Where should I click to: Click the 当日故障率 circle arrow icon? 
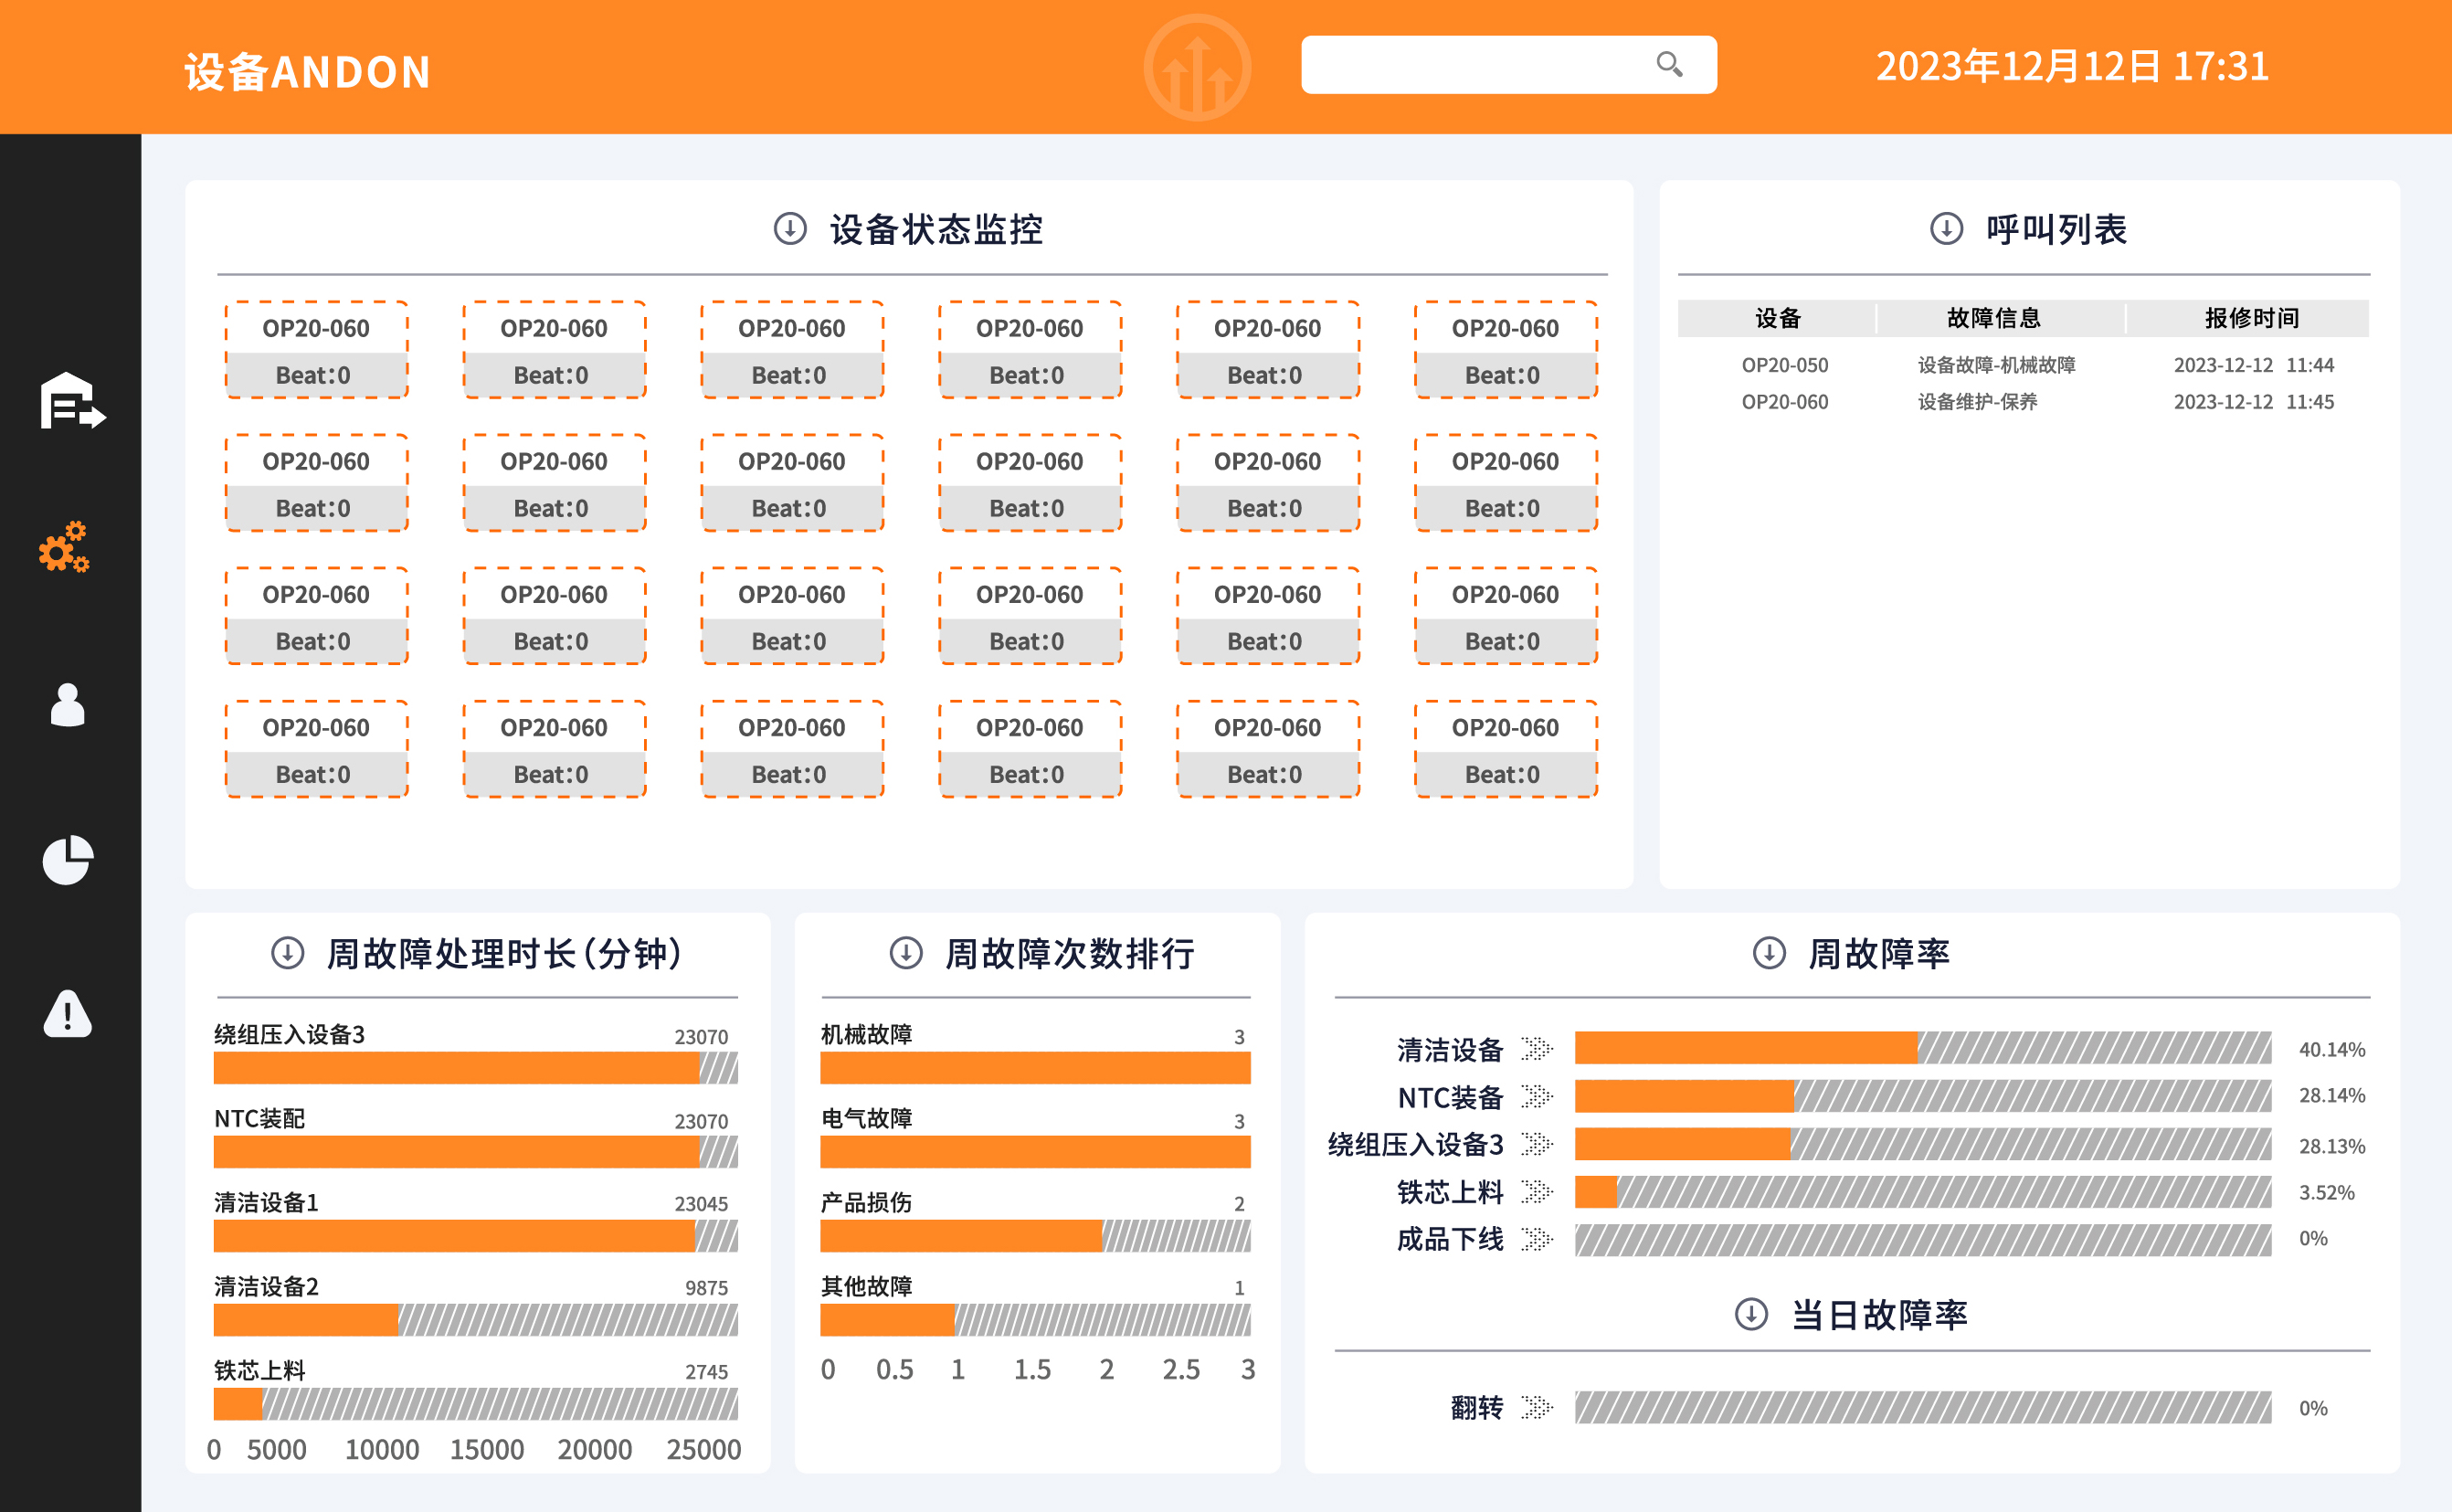click(1751, 1314)
